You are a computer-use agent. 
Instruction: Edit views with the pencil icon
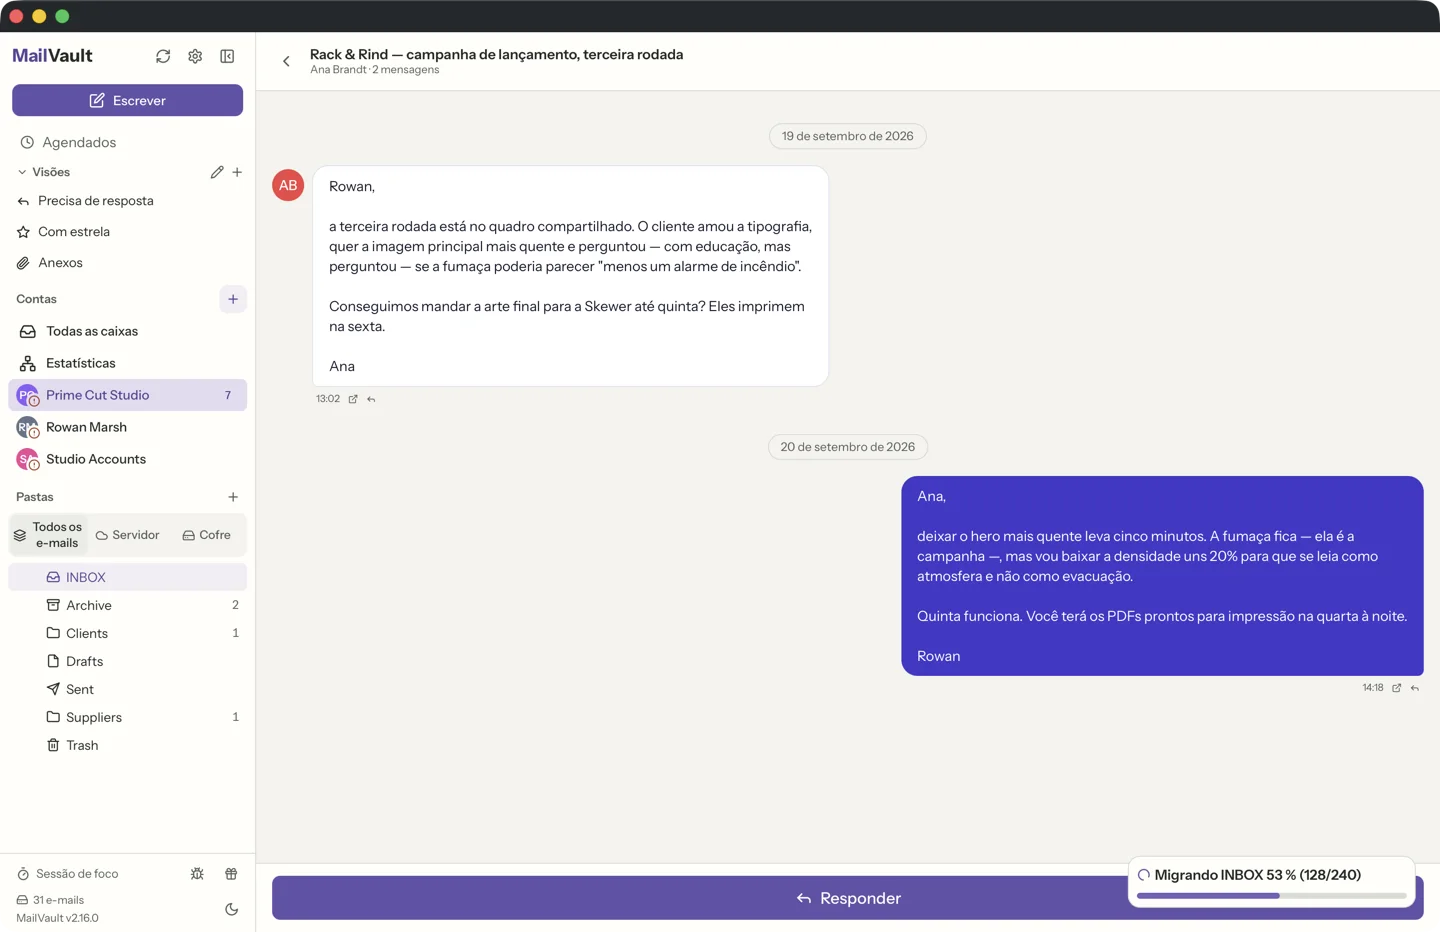pyautogui.click(x=217, y=172)
